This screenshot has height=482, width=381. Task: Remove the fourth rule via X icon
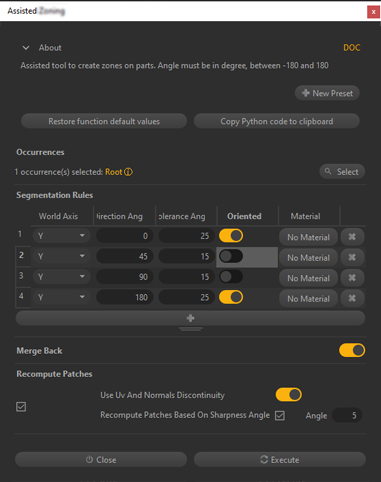352,298
